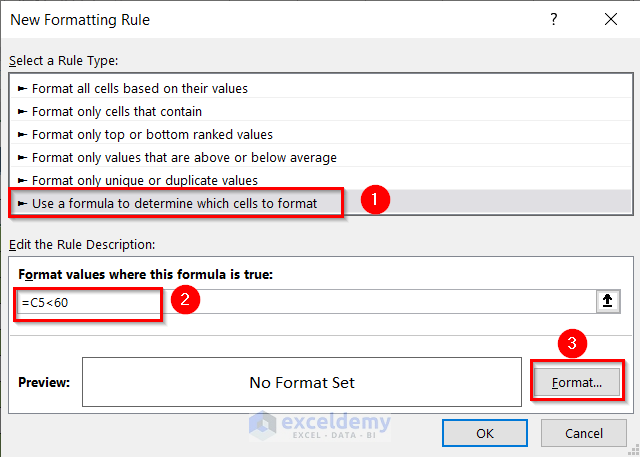The height and width of the screenshot is (457, 640).
Task: Click the red step 1 marker
Action: [374, 199]
